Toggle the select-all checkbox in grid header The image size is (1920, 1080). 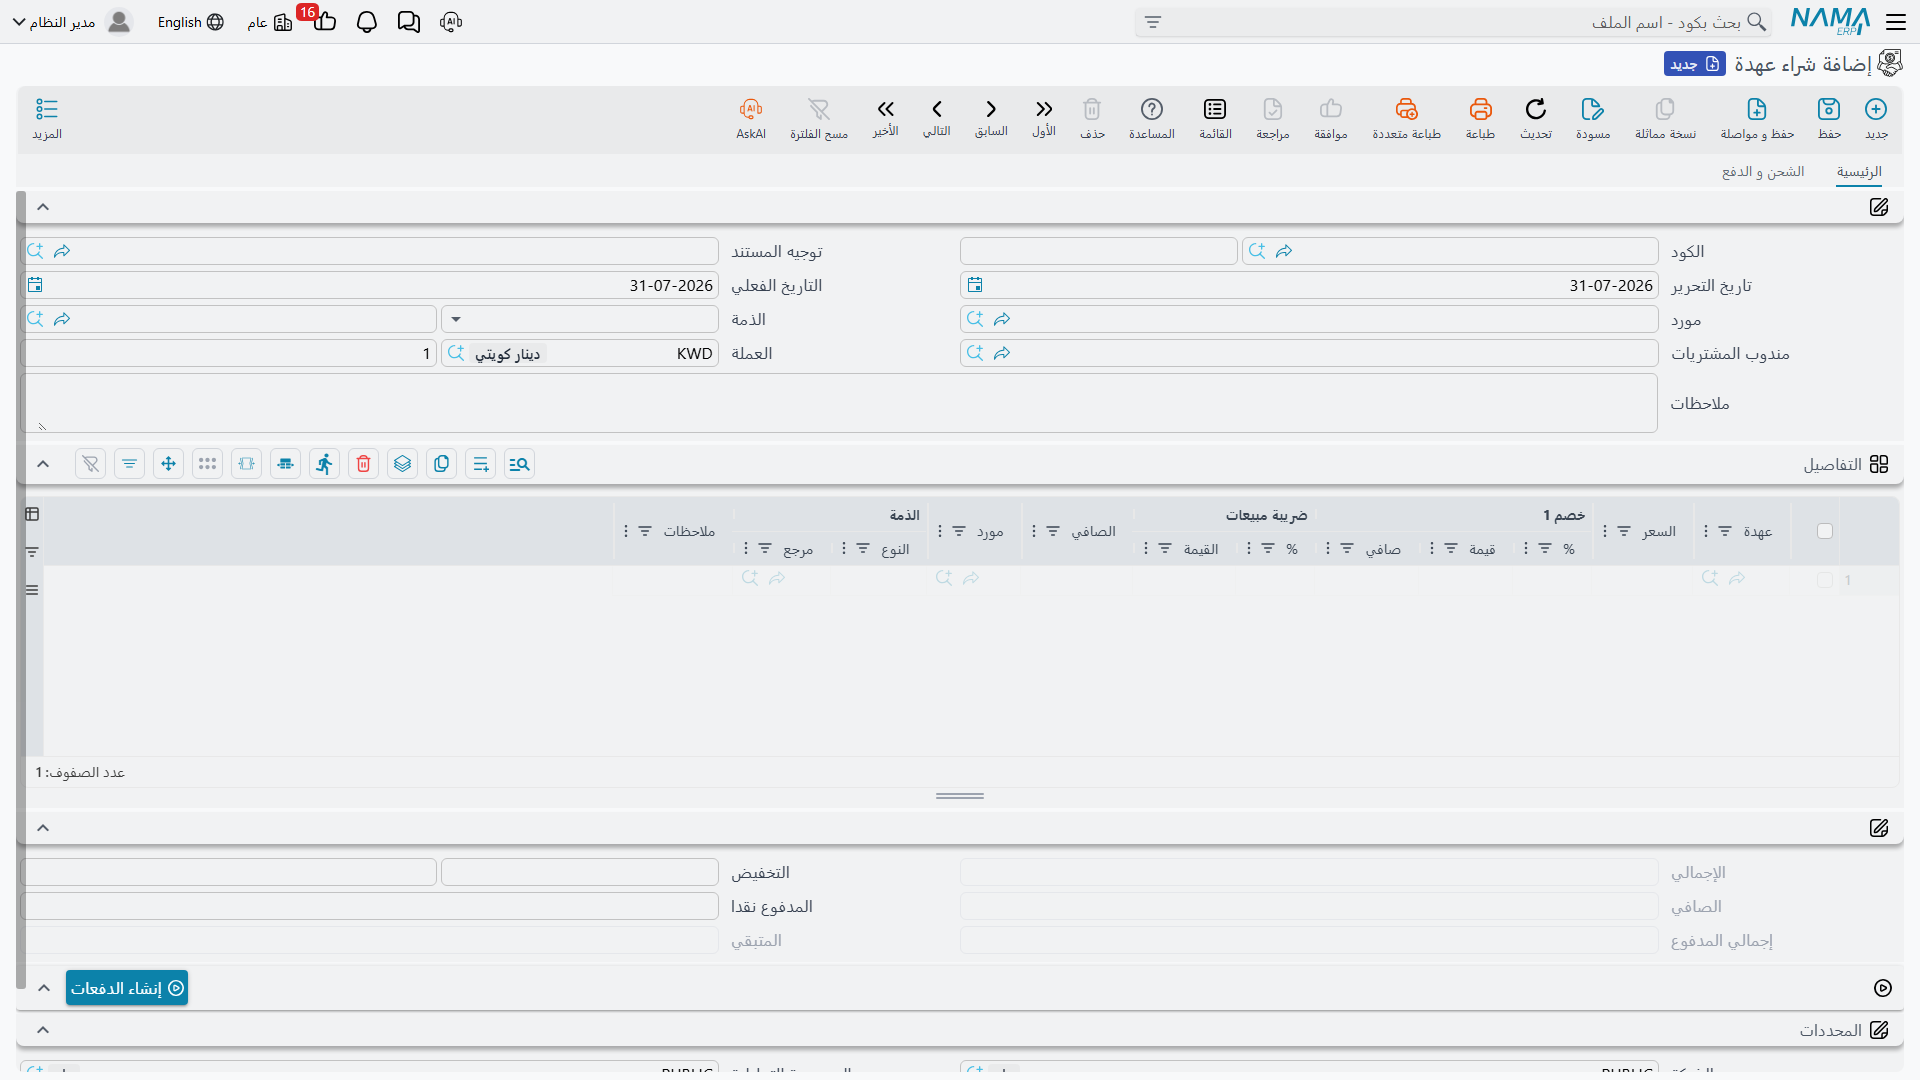(1825, 531)
